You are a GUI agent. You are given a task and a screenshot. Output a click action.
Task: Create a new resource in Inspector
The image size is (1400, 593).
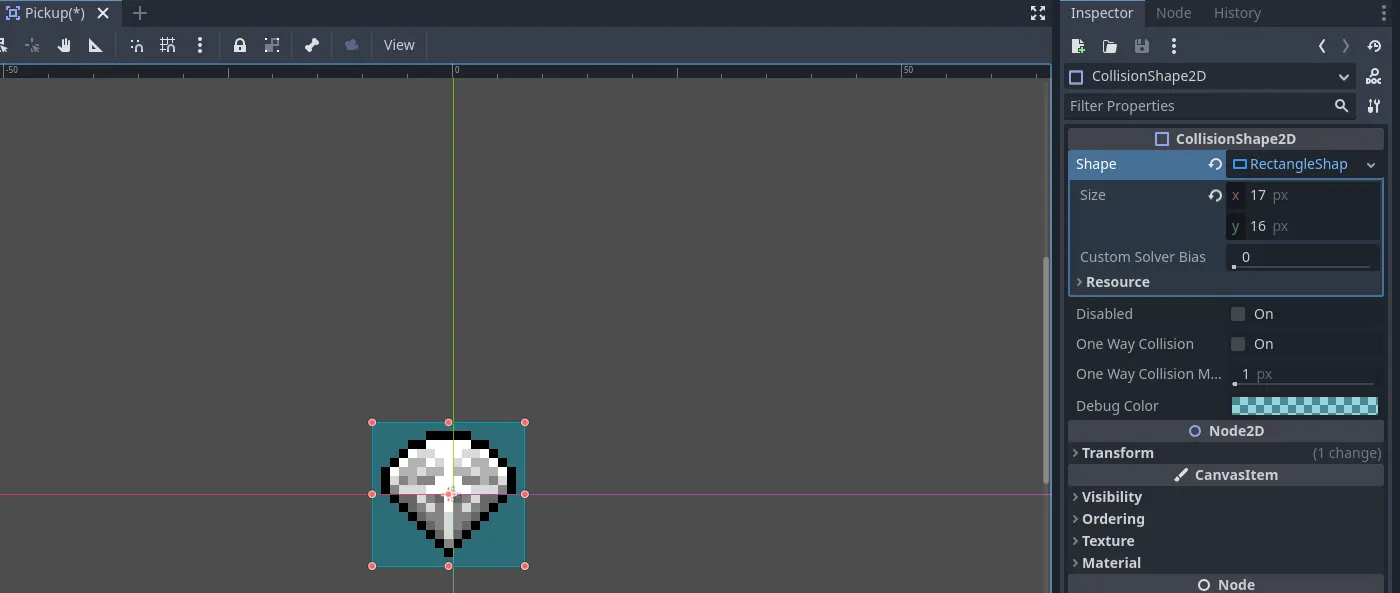tap(1078, 46)
